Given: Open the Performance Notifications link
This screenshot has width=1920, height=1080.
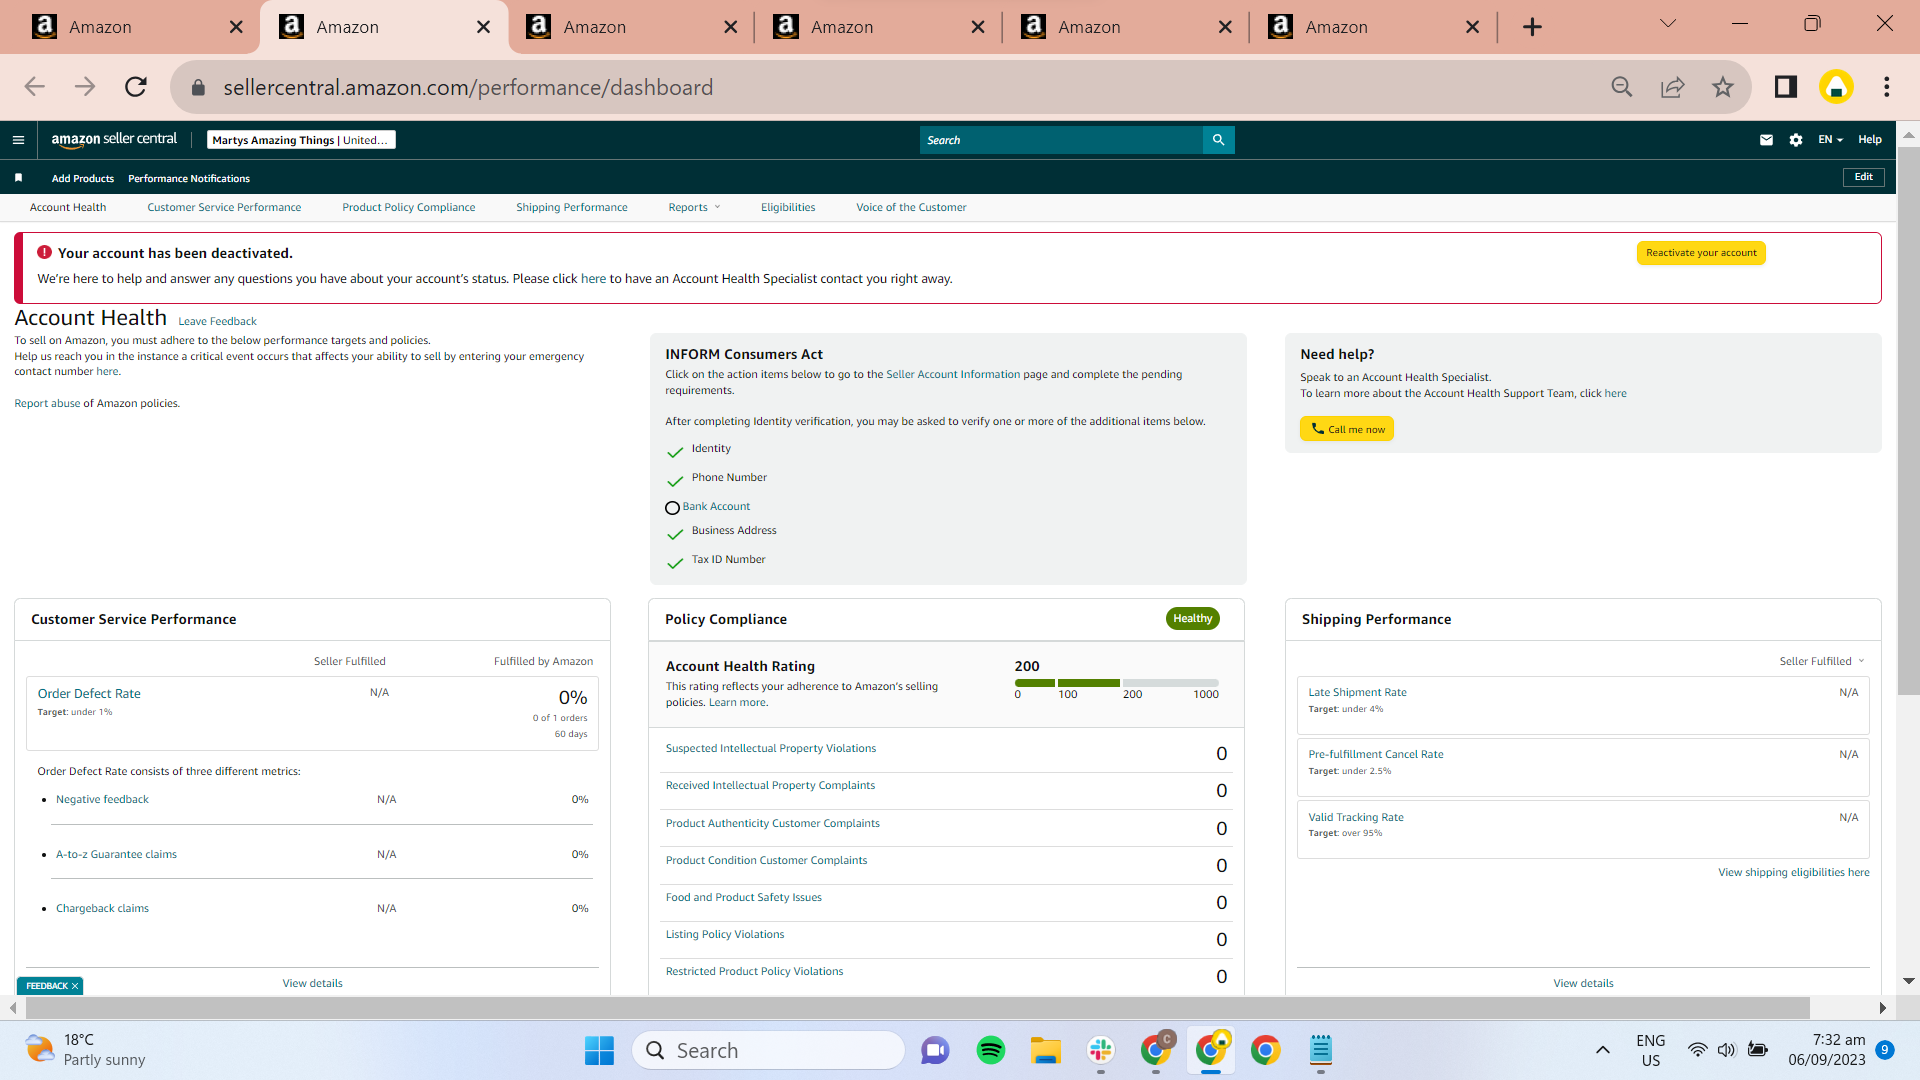Looking at the screenshot, I should 189,178.
